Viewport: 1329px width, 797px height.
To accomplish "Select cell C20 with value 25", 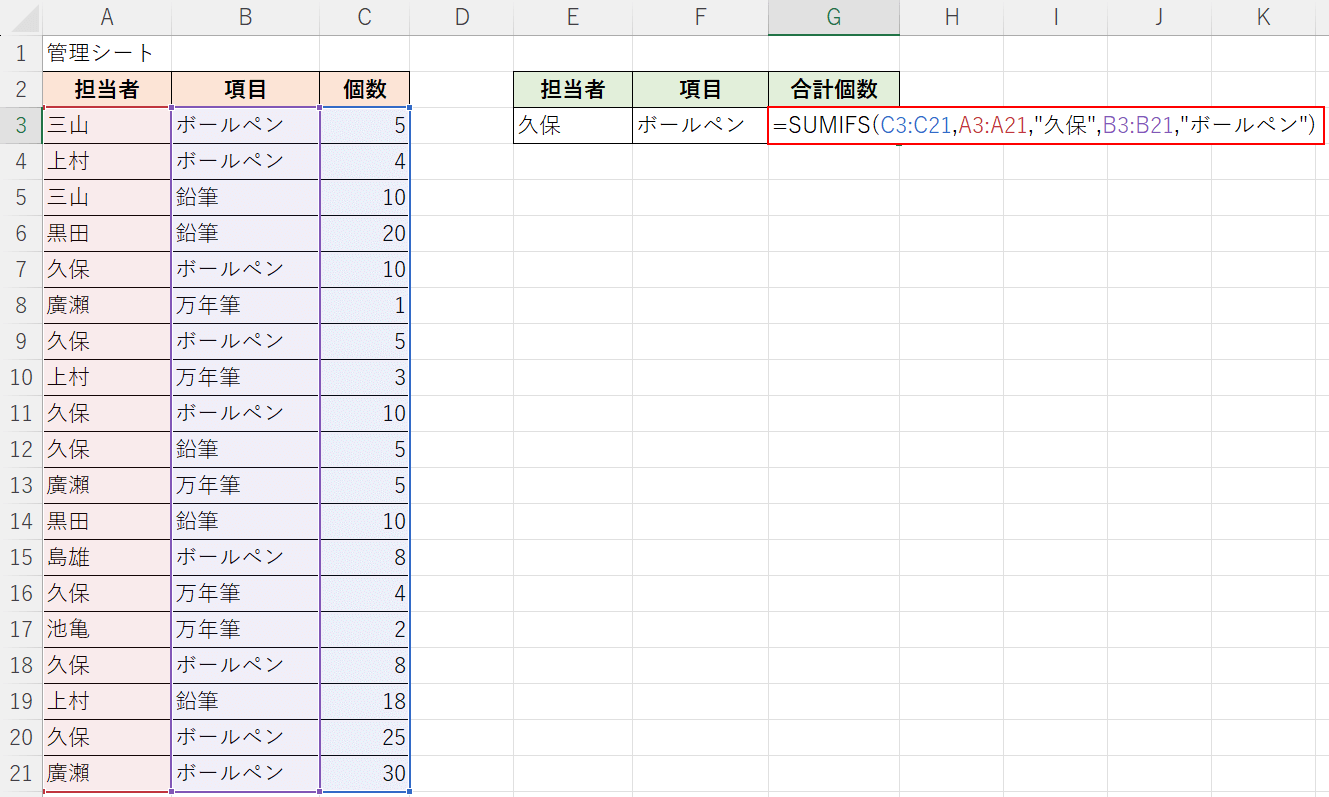I will 365,737.
